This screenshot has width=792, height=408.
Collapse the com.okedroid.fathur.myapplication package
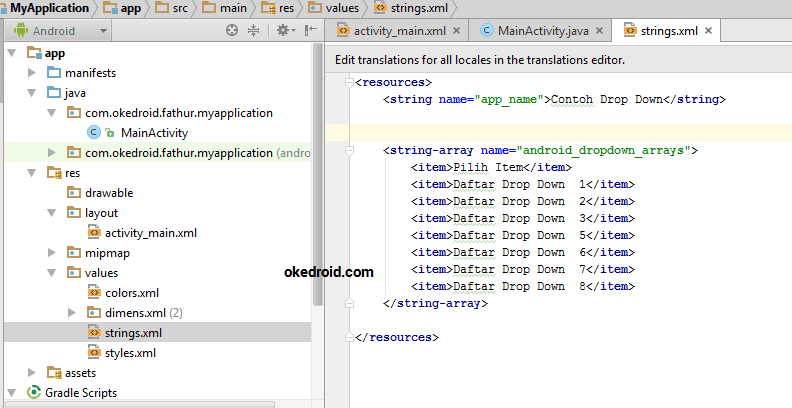(52, 113)
